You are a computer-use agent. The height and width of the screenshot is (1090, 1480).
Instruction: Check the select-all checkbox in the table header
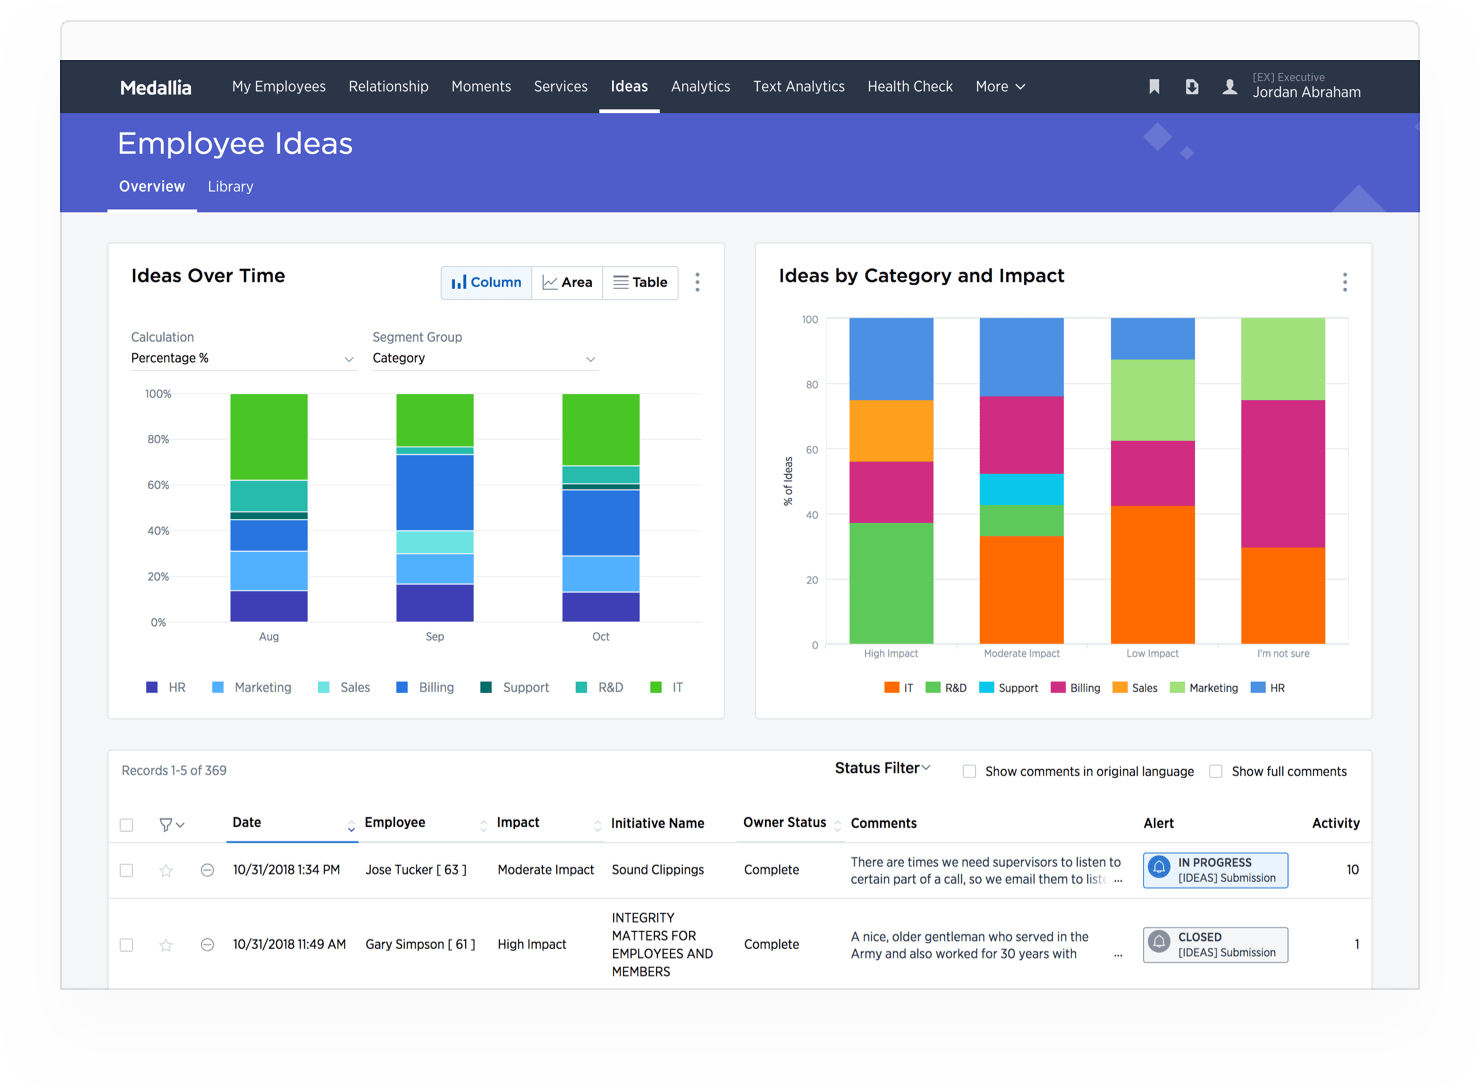[x=126, y=824]
